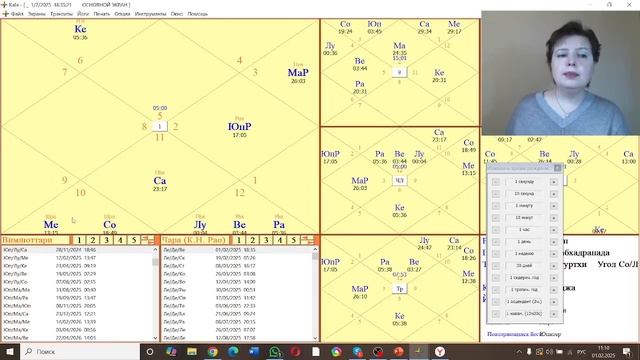The width and height of the screenshot is (640, 360).
Task: Select Vimshottari dasha level 4
Action: click(120, 240)
